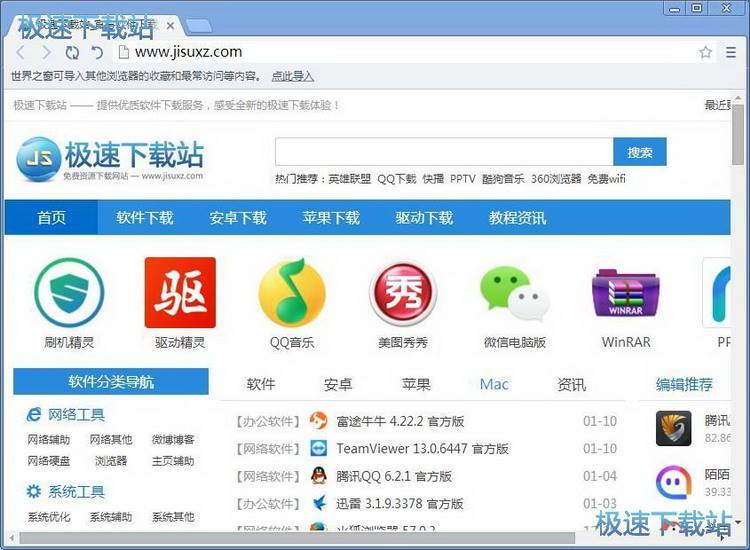Click the 系统工具 gear icon
The width and height of the screenshot is (750, 550).
click(33, 491)
